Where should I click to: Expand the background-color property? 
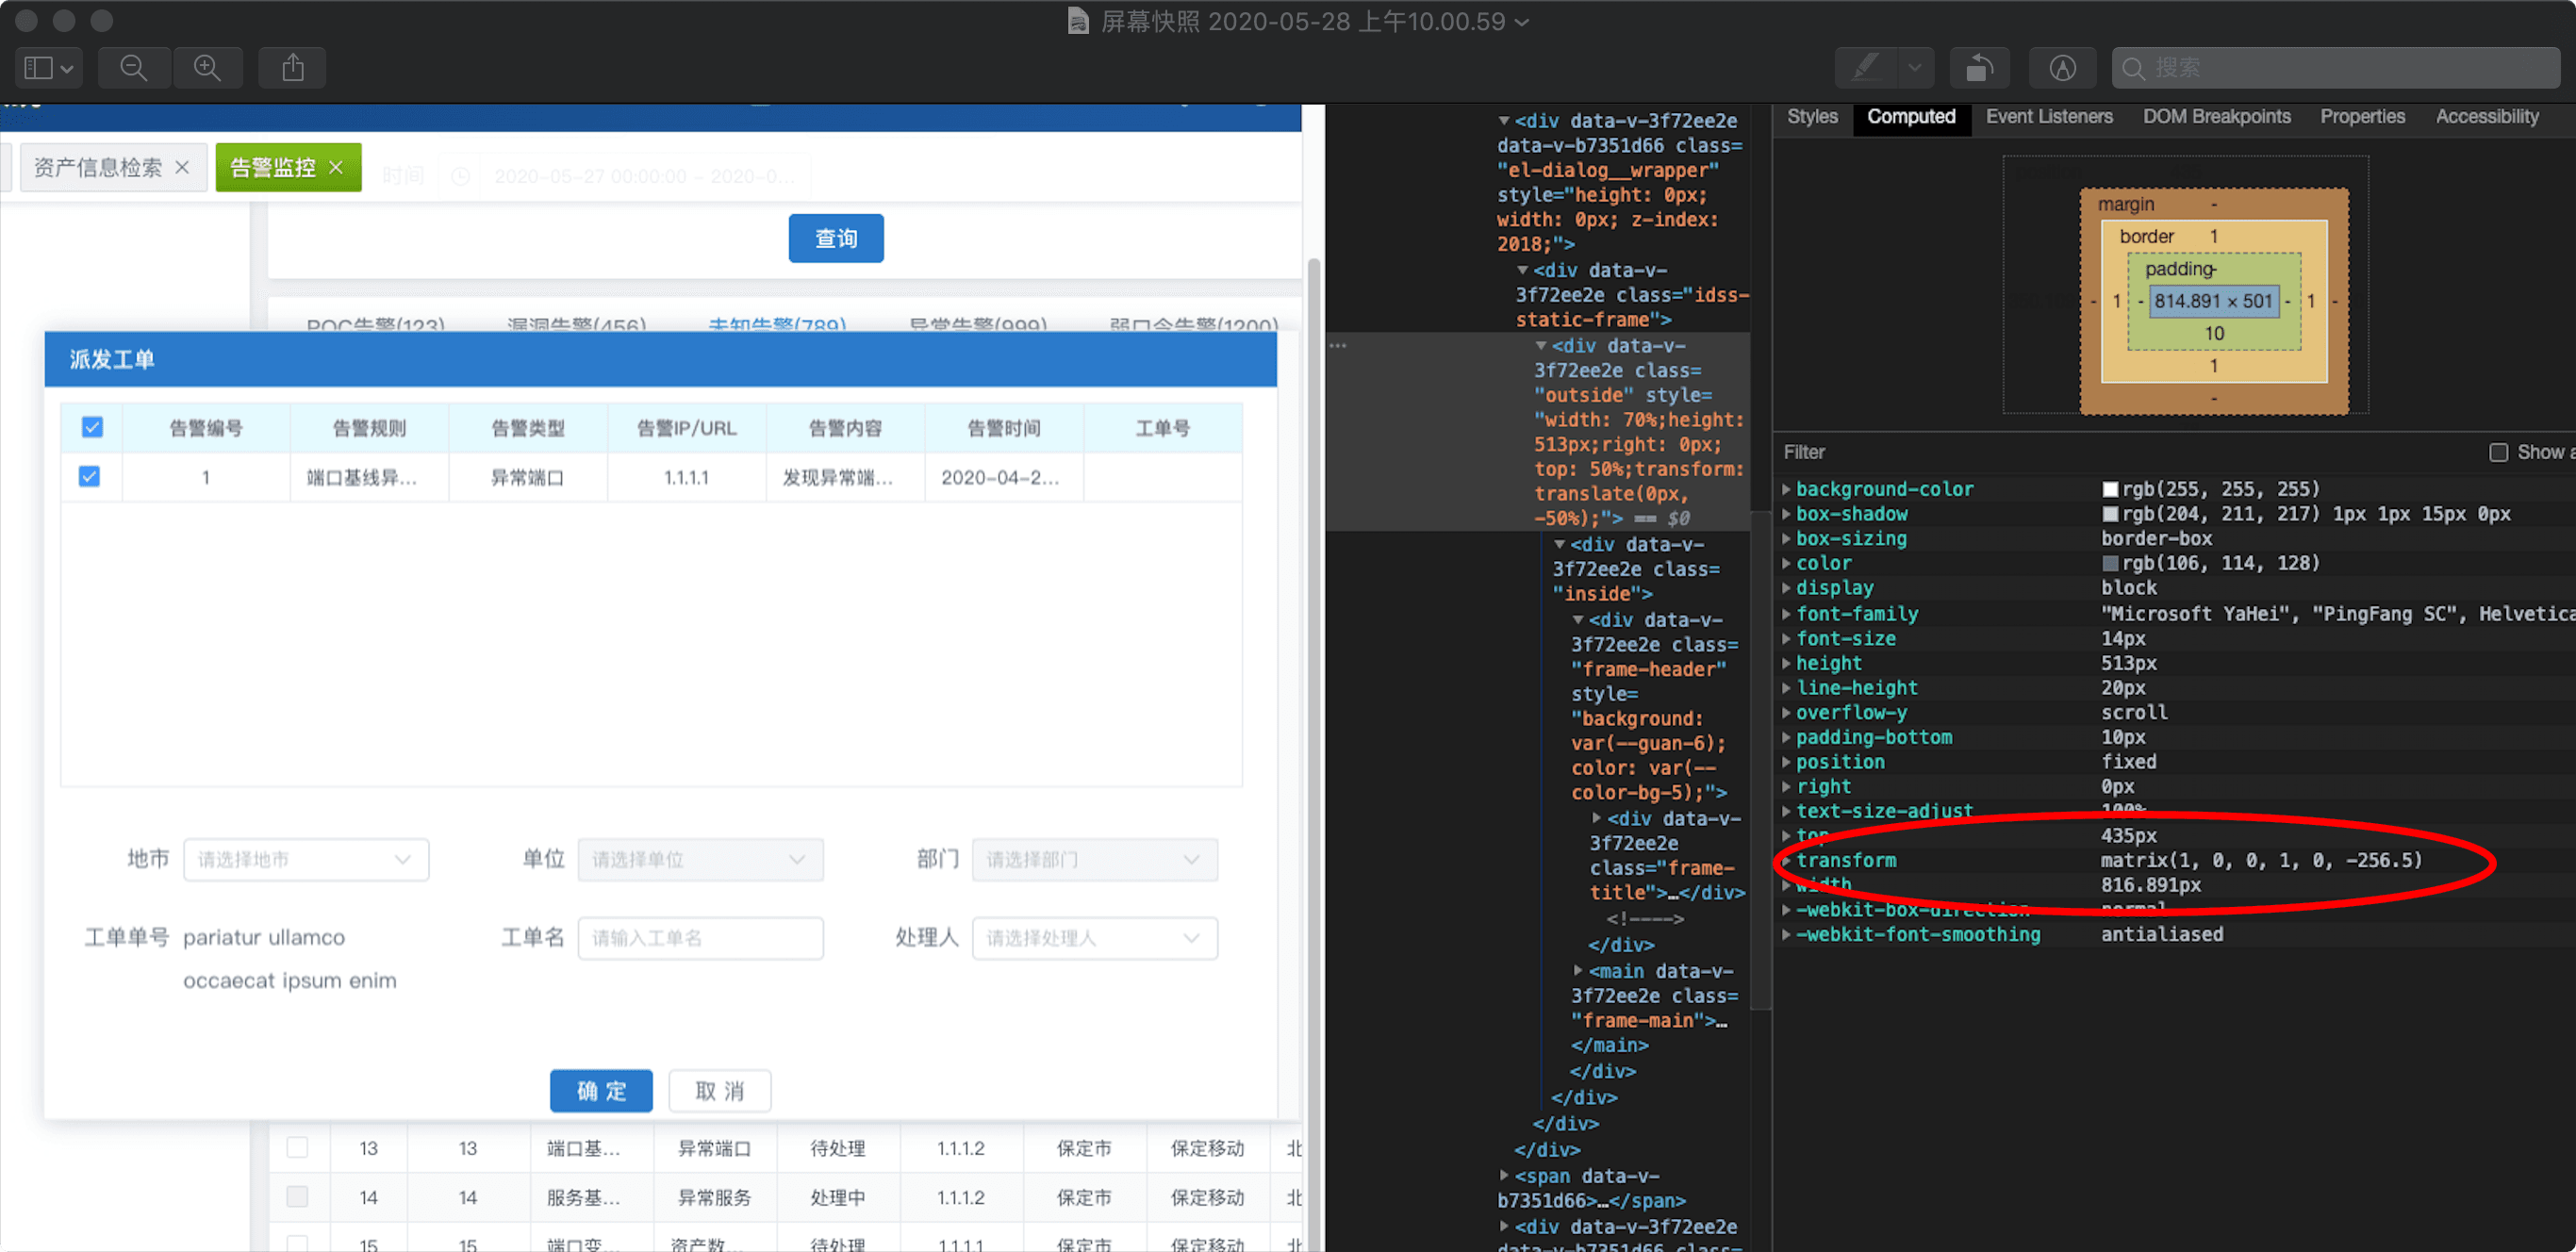[1786, 489]
